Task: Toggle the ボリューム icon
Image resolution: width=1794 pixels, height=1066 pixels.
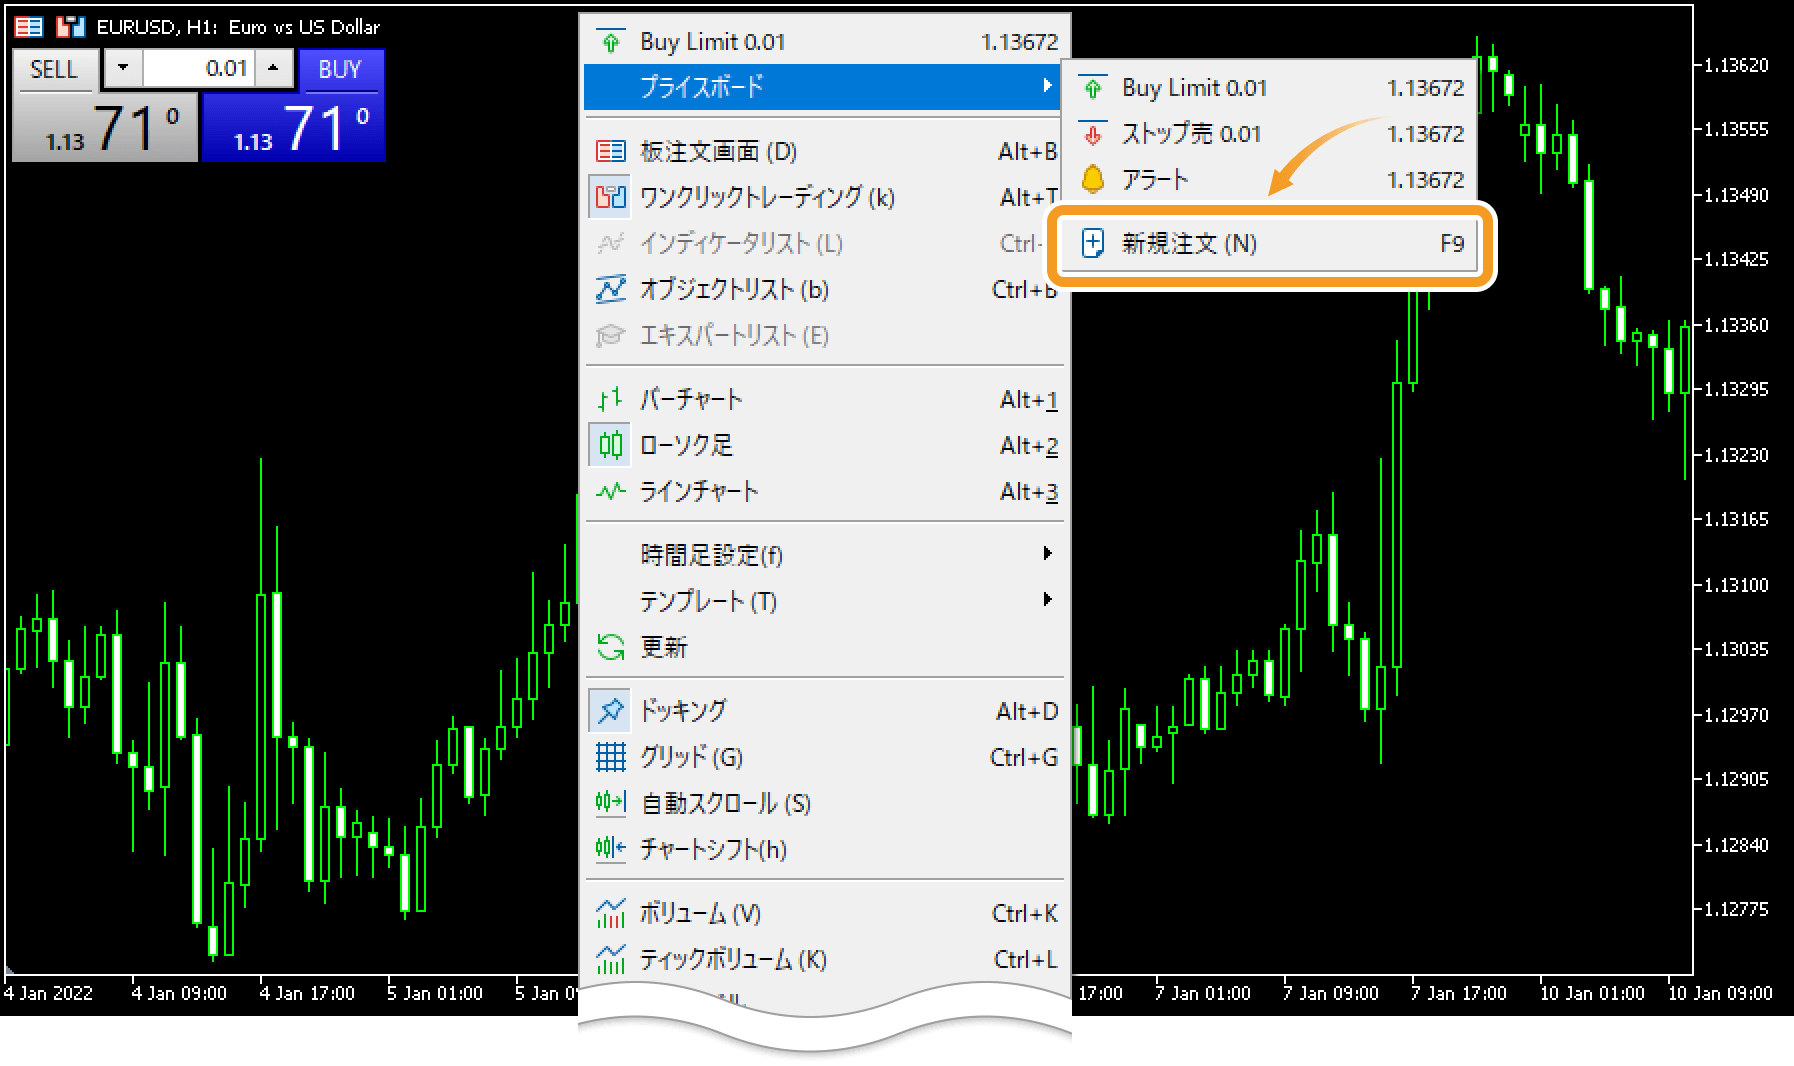Action: point(610,913)
